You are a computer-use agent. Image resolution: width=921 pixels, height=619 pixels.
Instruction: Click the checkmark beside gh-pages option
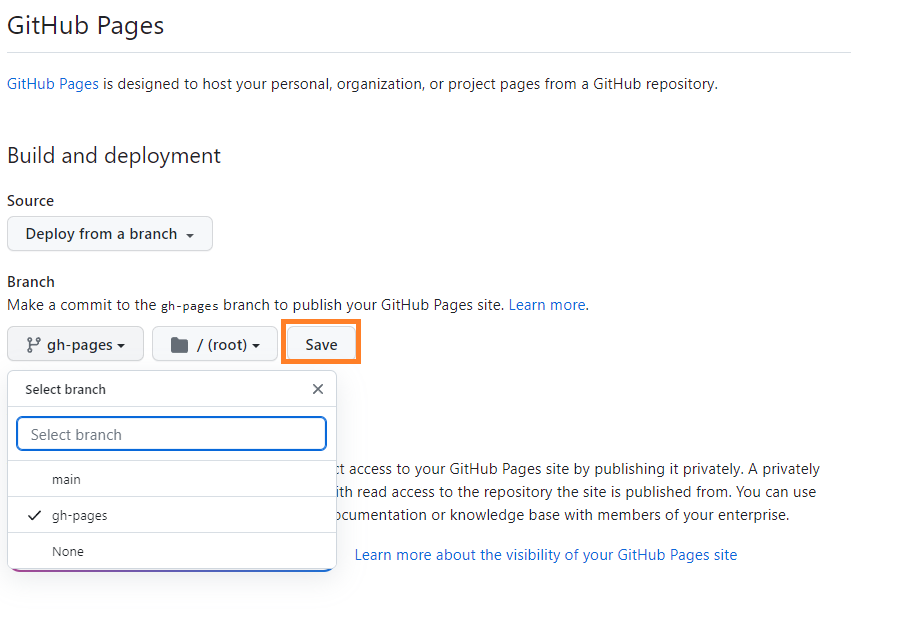(x=34, y=516)
